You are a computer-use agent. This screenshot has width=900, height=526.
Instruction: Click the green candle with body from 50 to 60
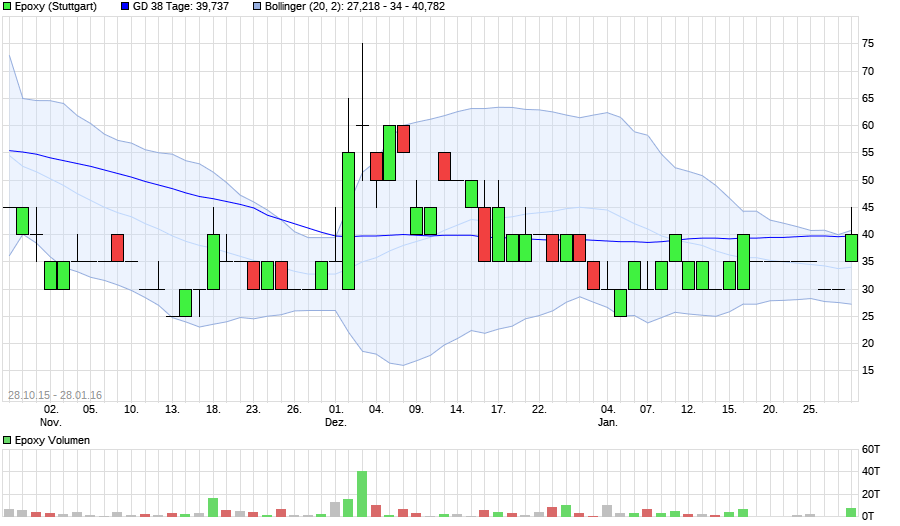click(389, 153)
